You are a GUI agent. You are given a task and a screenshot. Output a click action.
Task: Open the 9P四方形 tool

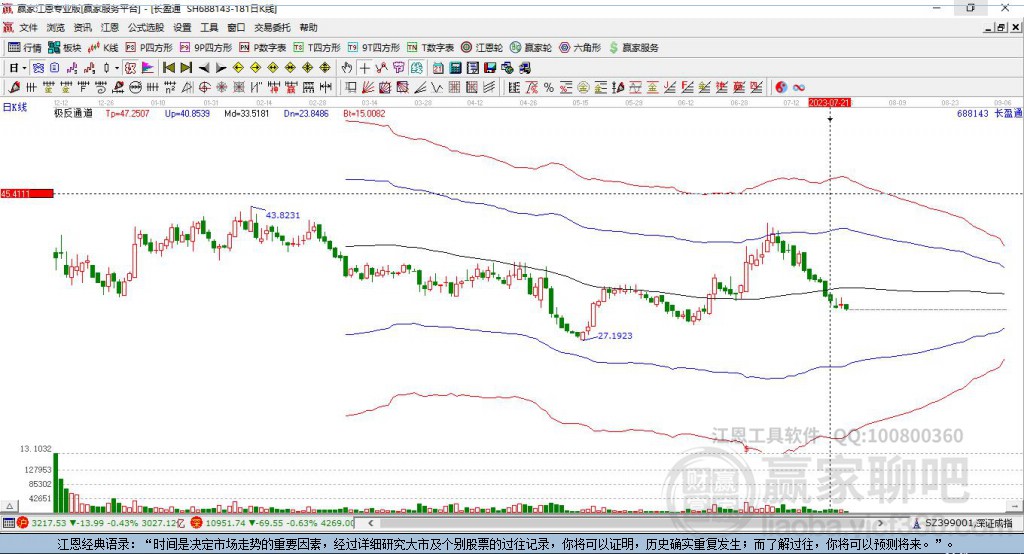point(206,48)
